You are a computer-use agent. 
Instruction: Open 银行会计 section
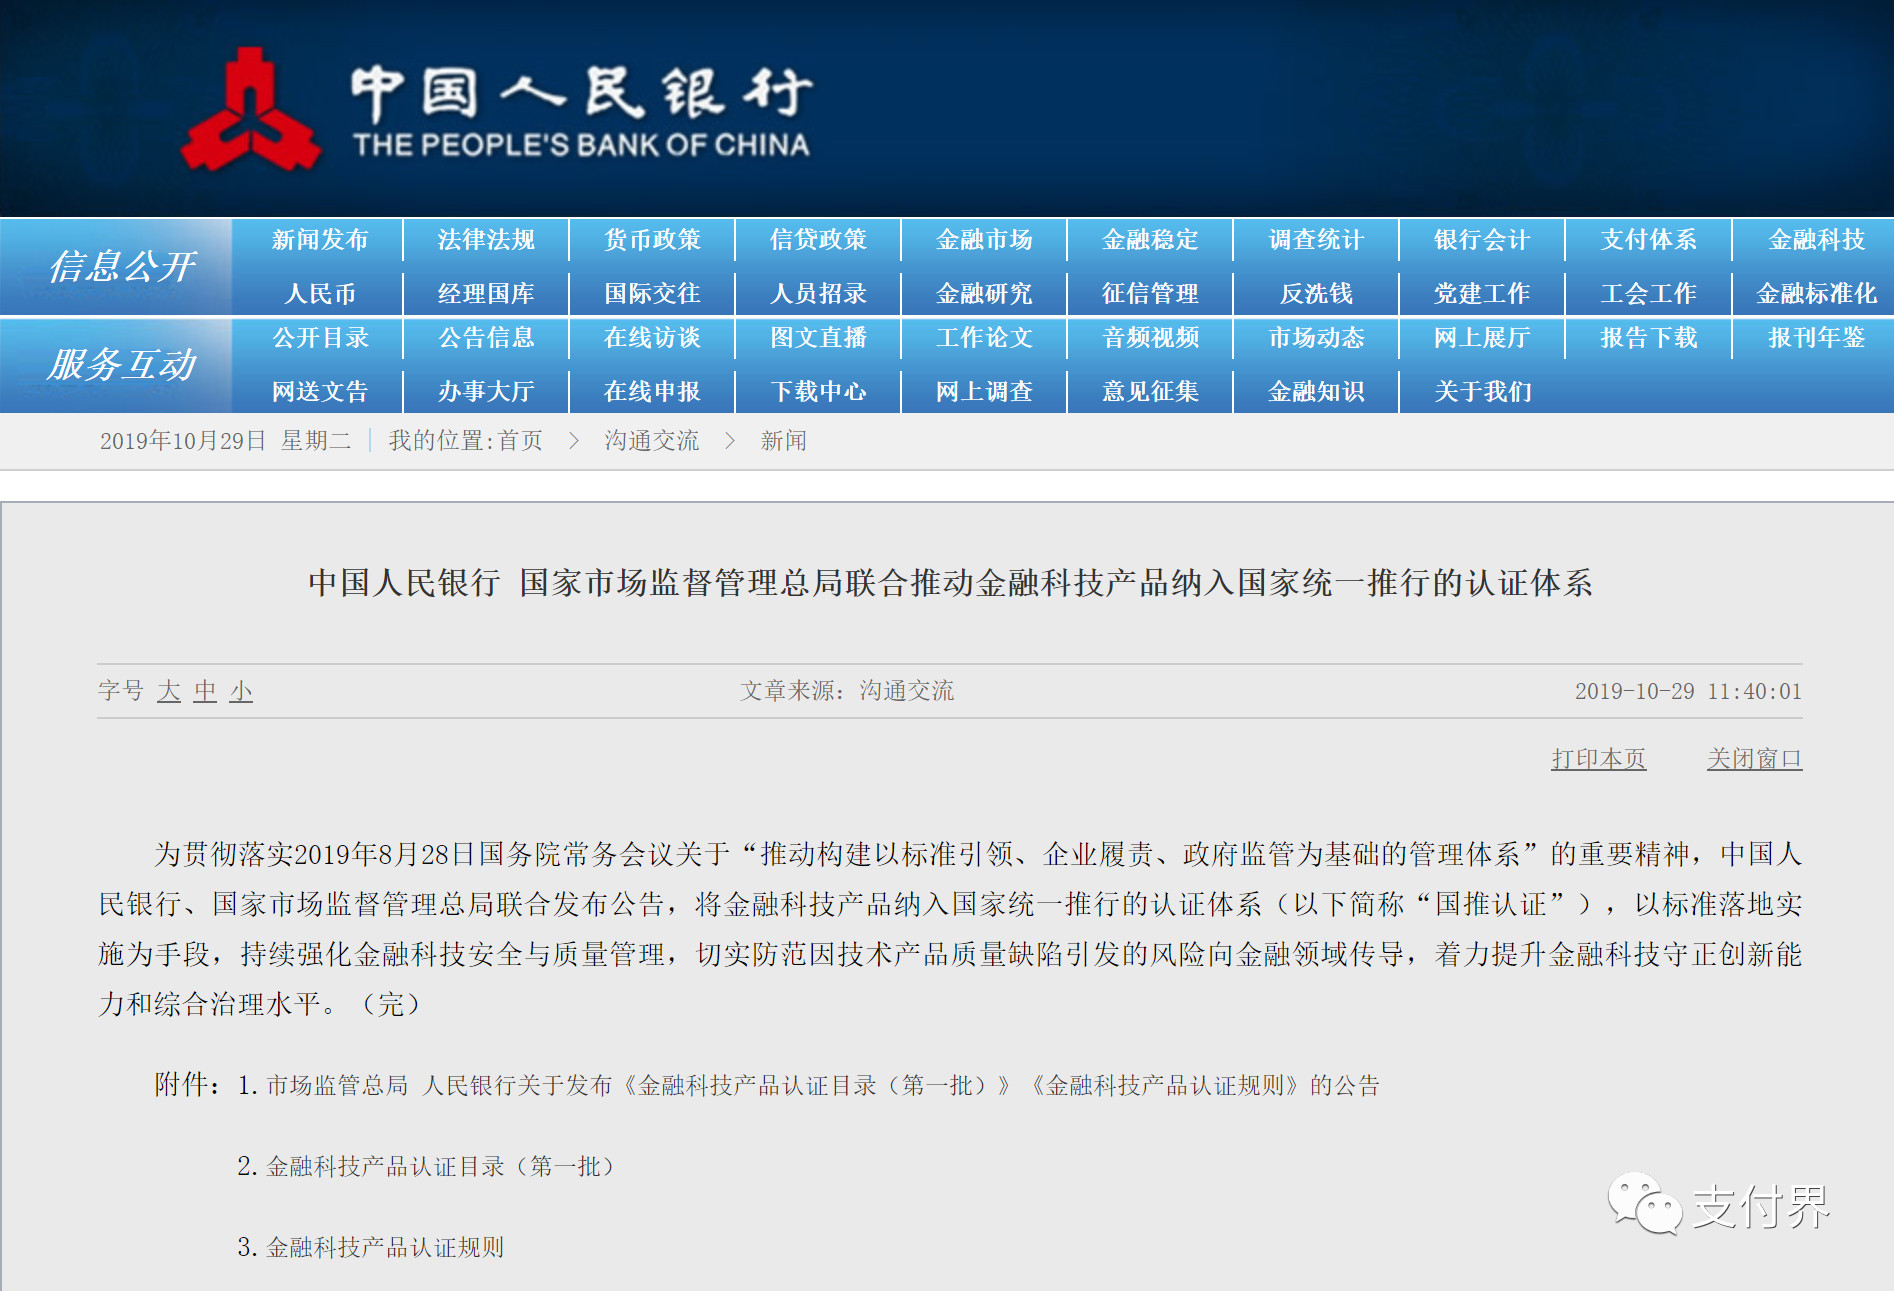pyautogui.click(x=1482, y=240)
